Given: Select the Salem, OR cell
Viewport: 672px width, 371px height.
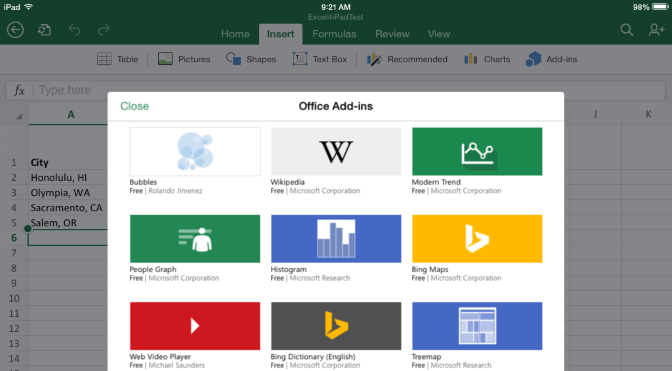Looking at the screenshot, I should point(68,223).
